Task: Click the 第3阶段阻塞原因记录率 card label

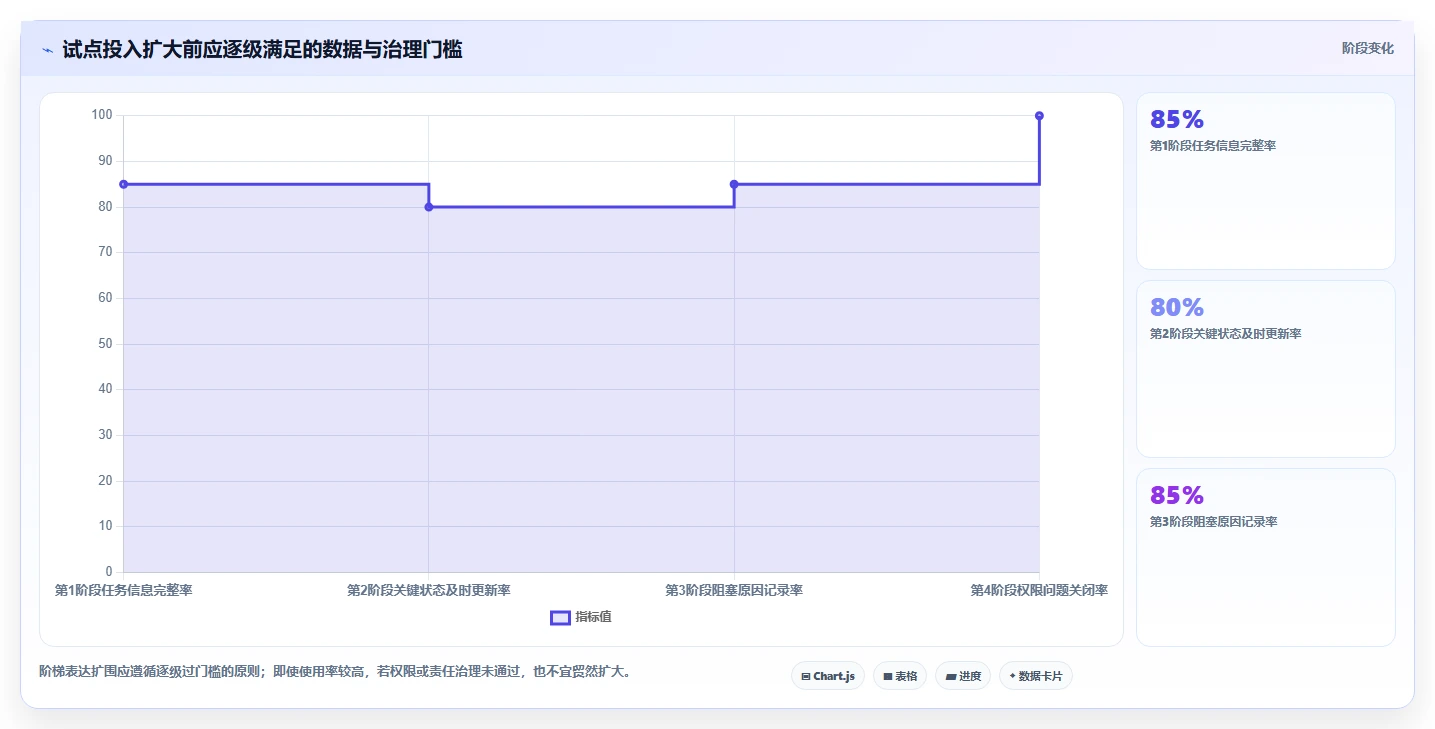Action: coord(1213,522)
